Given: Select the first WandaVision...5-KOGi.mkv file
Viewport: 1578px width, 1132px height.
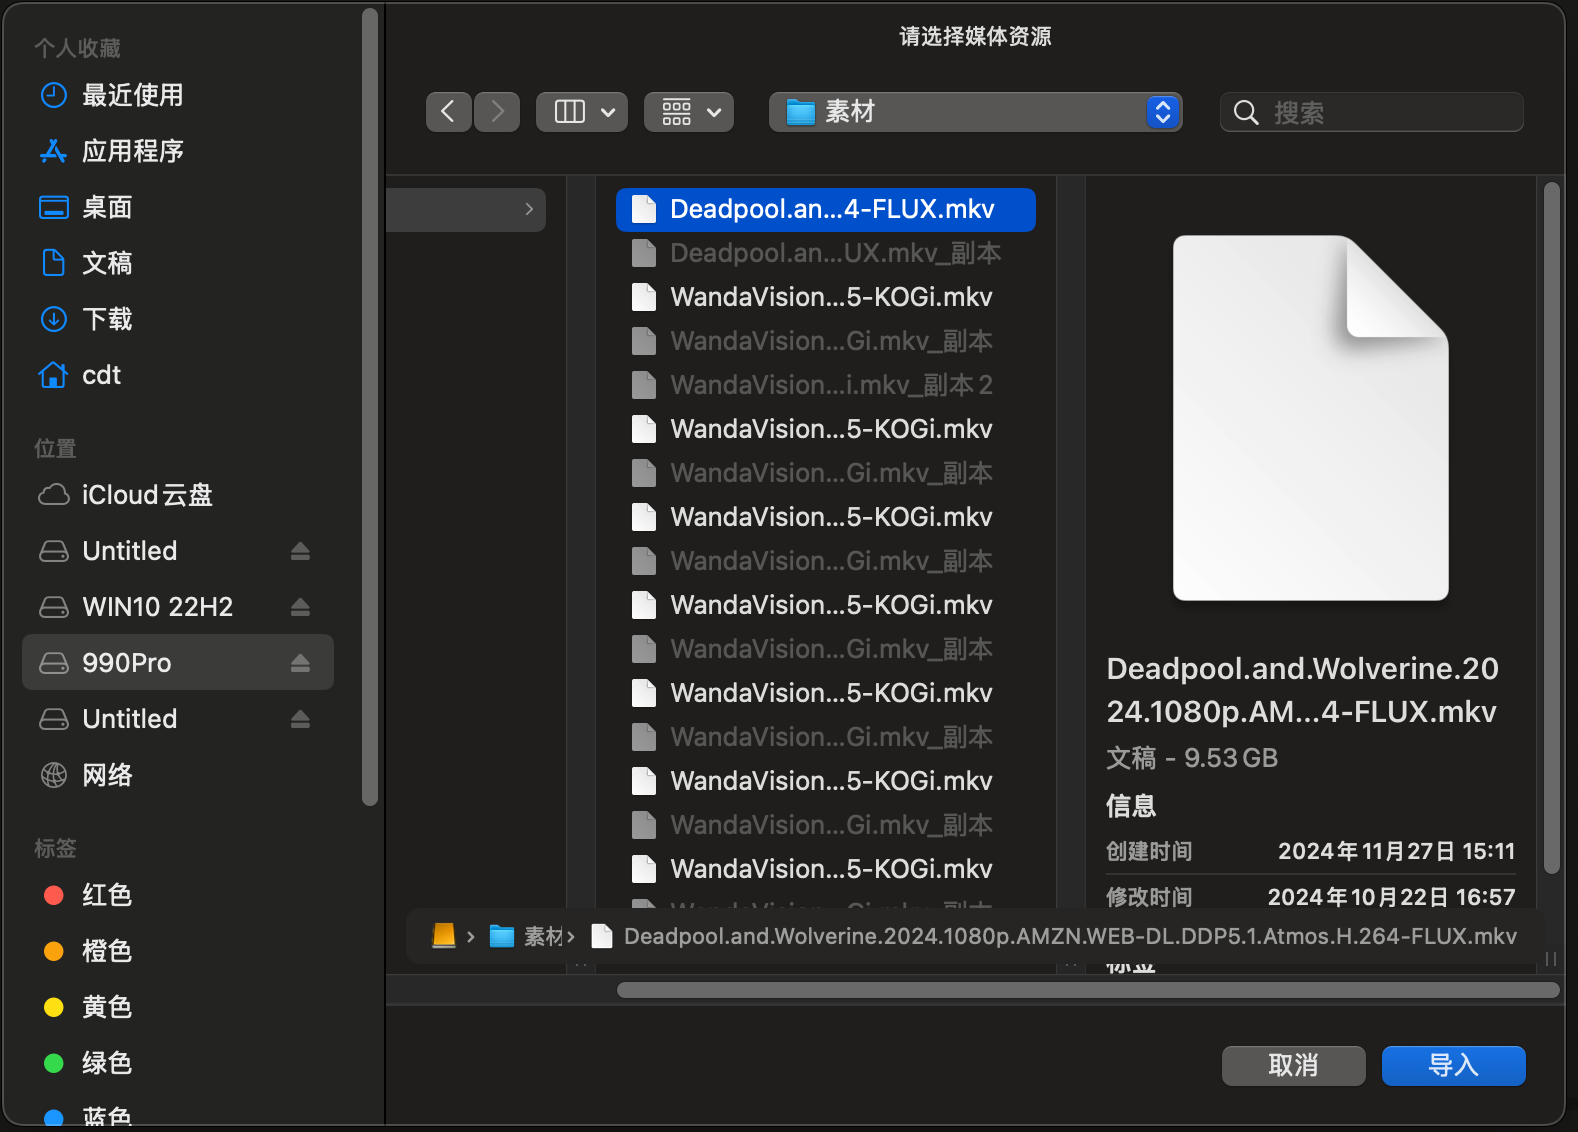Looking at the screenshot, I should pyautogui.click(x=826, y=297).
